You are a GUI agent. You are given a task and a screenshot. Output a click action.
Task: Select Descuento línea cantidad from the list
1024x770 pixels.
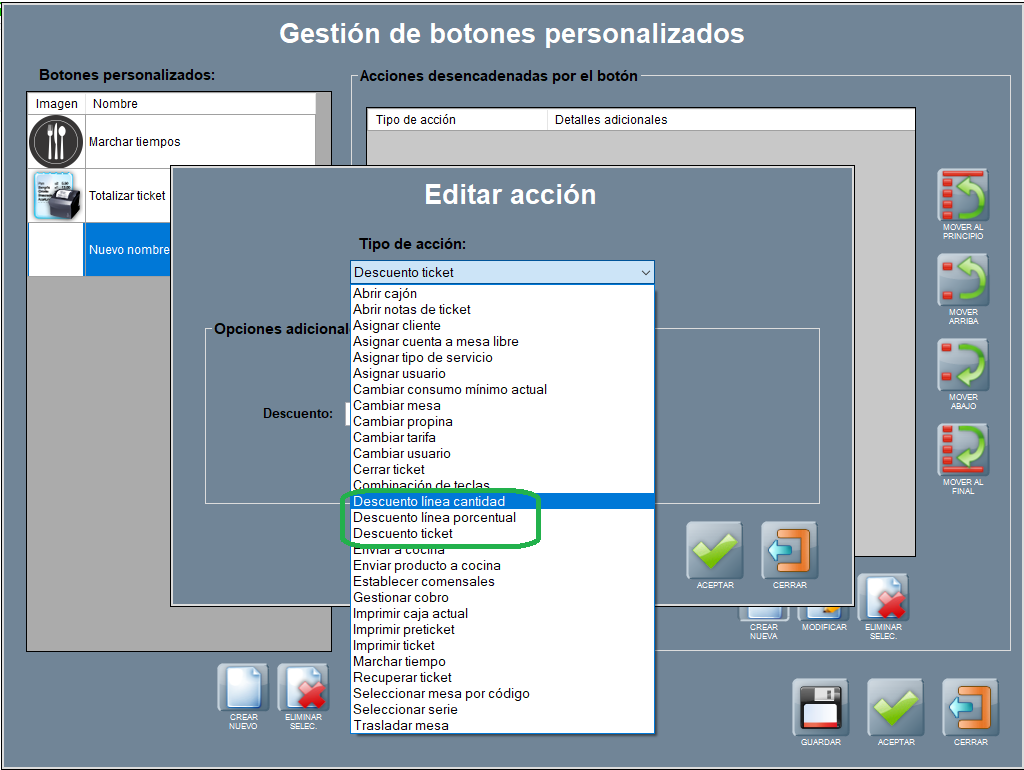(x=429, y=501)
